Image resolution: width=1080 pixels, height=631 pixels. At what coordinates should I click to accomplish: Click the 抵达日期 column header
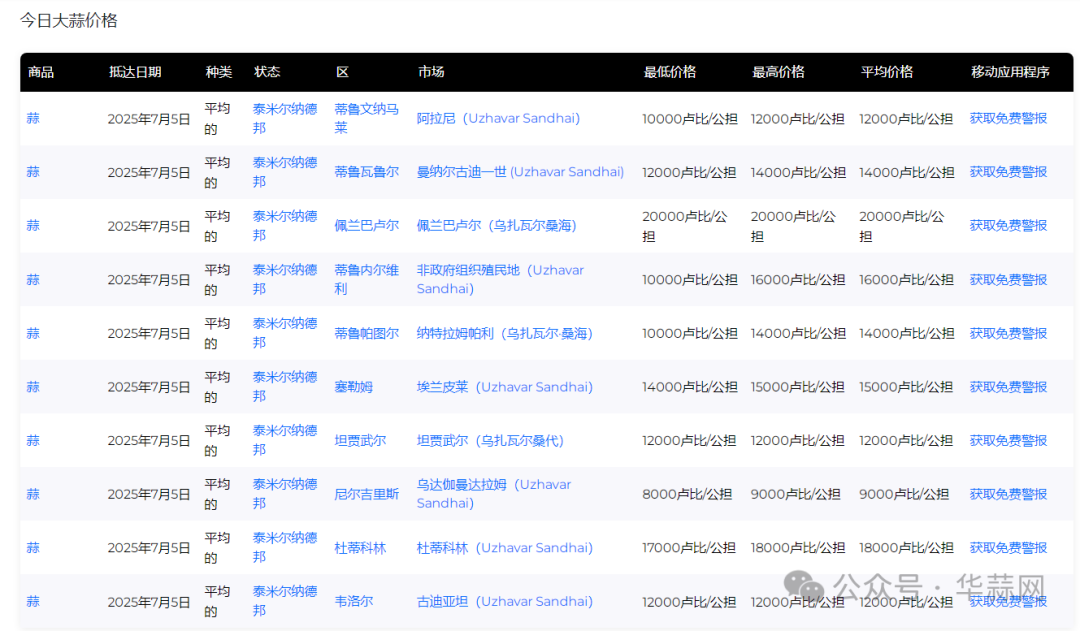(135, 72)
